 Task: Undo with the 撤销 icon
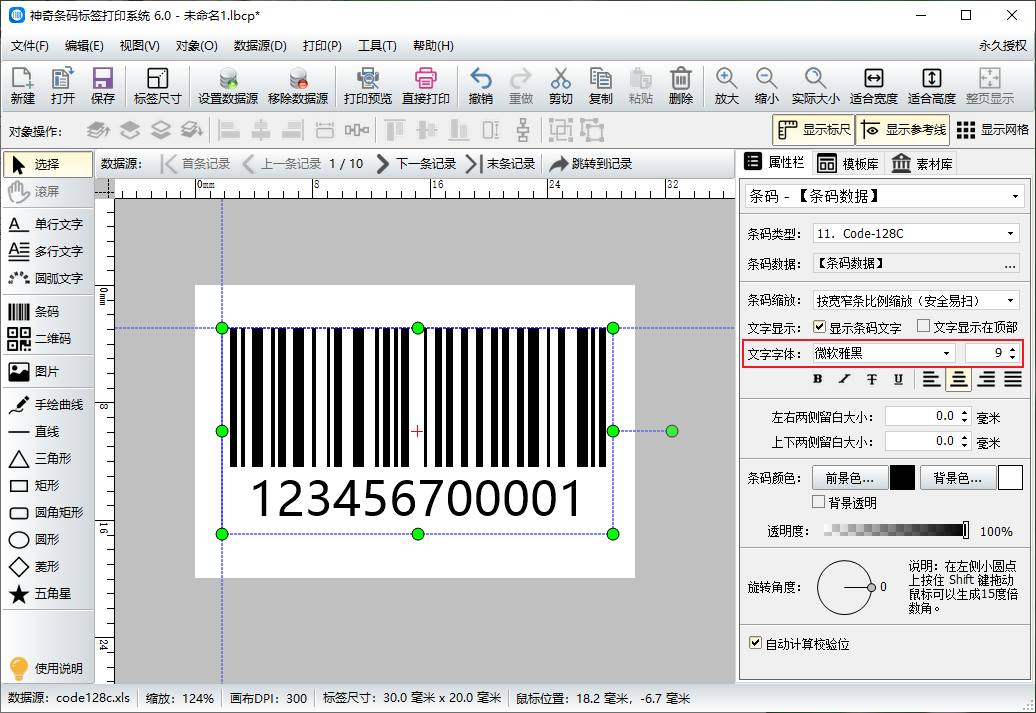480,85
